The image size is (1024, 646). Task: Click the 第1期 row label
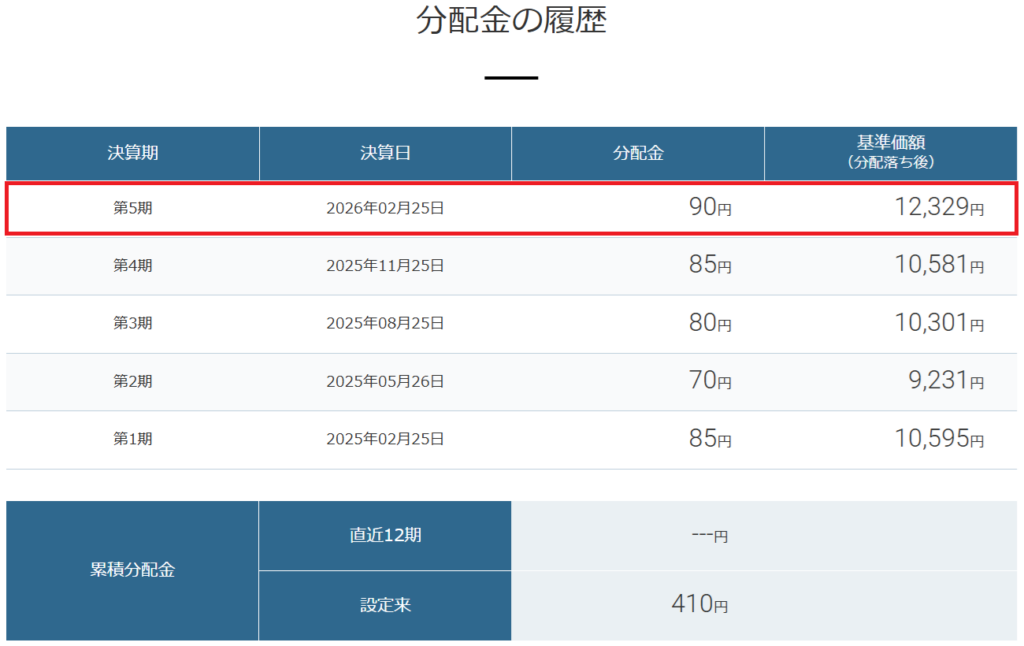(133, 439)
